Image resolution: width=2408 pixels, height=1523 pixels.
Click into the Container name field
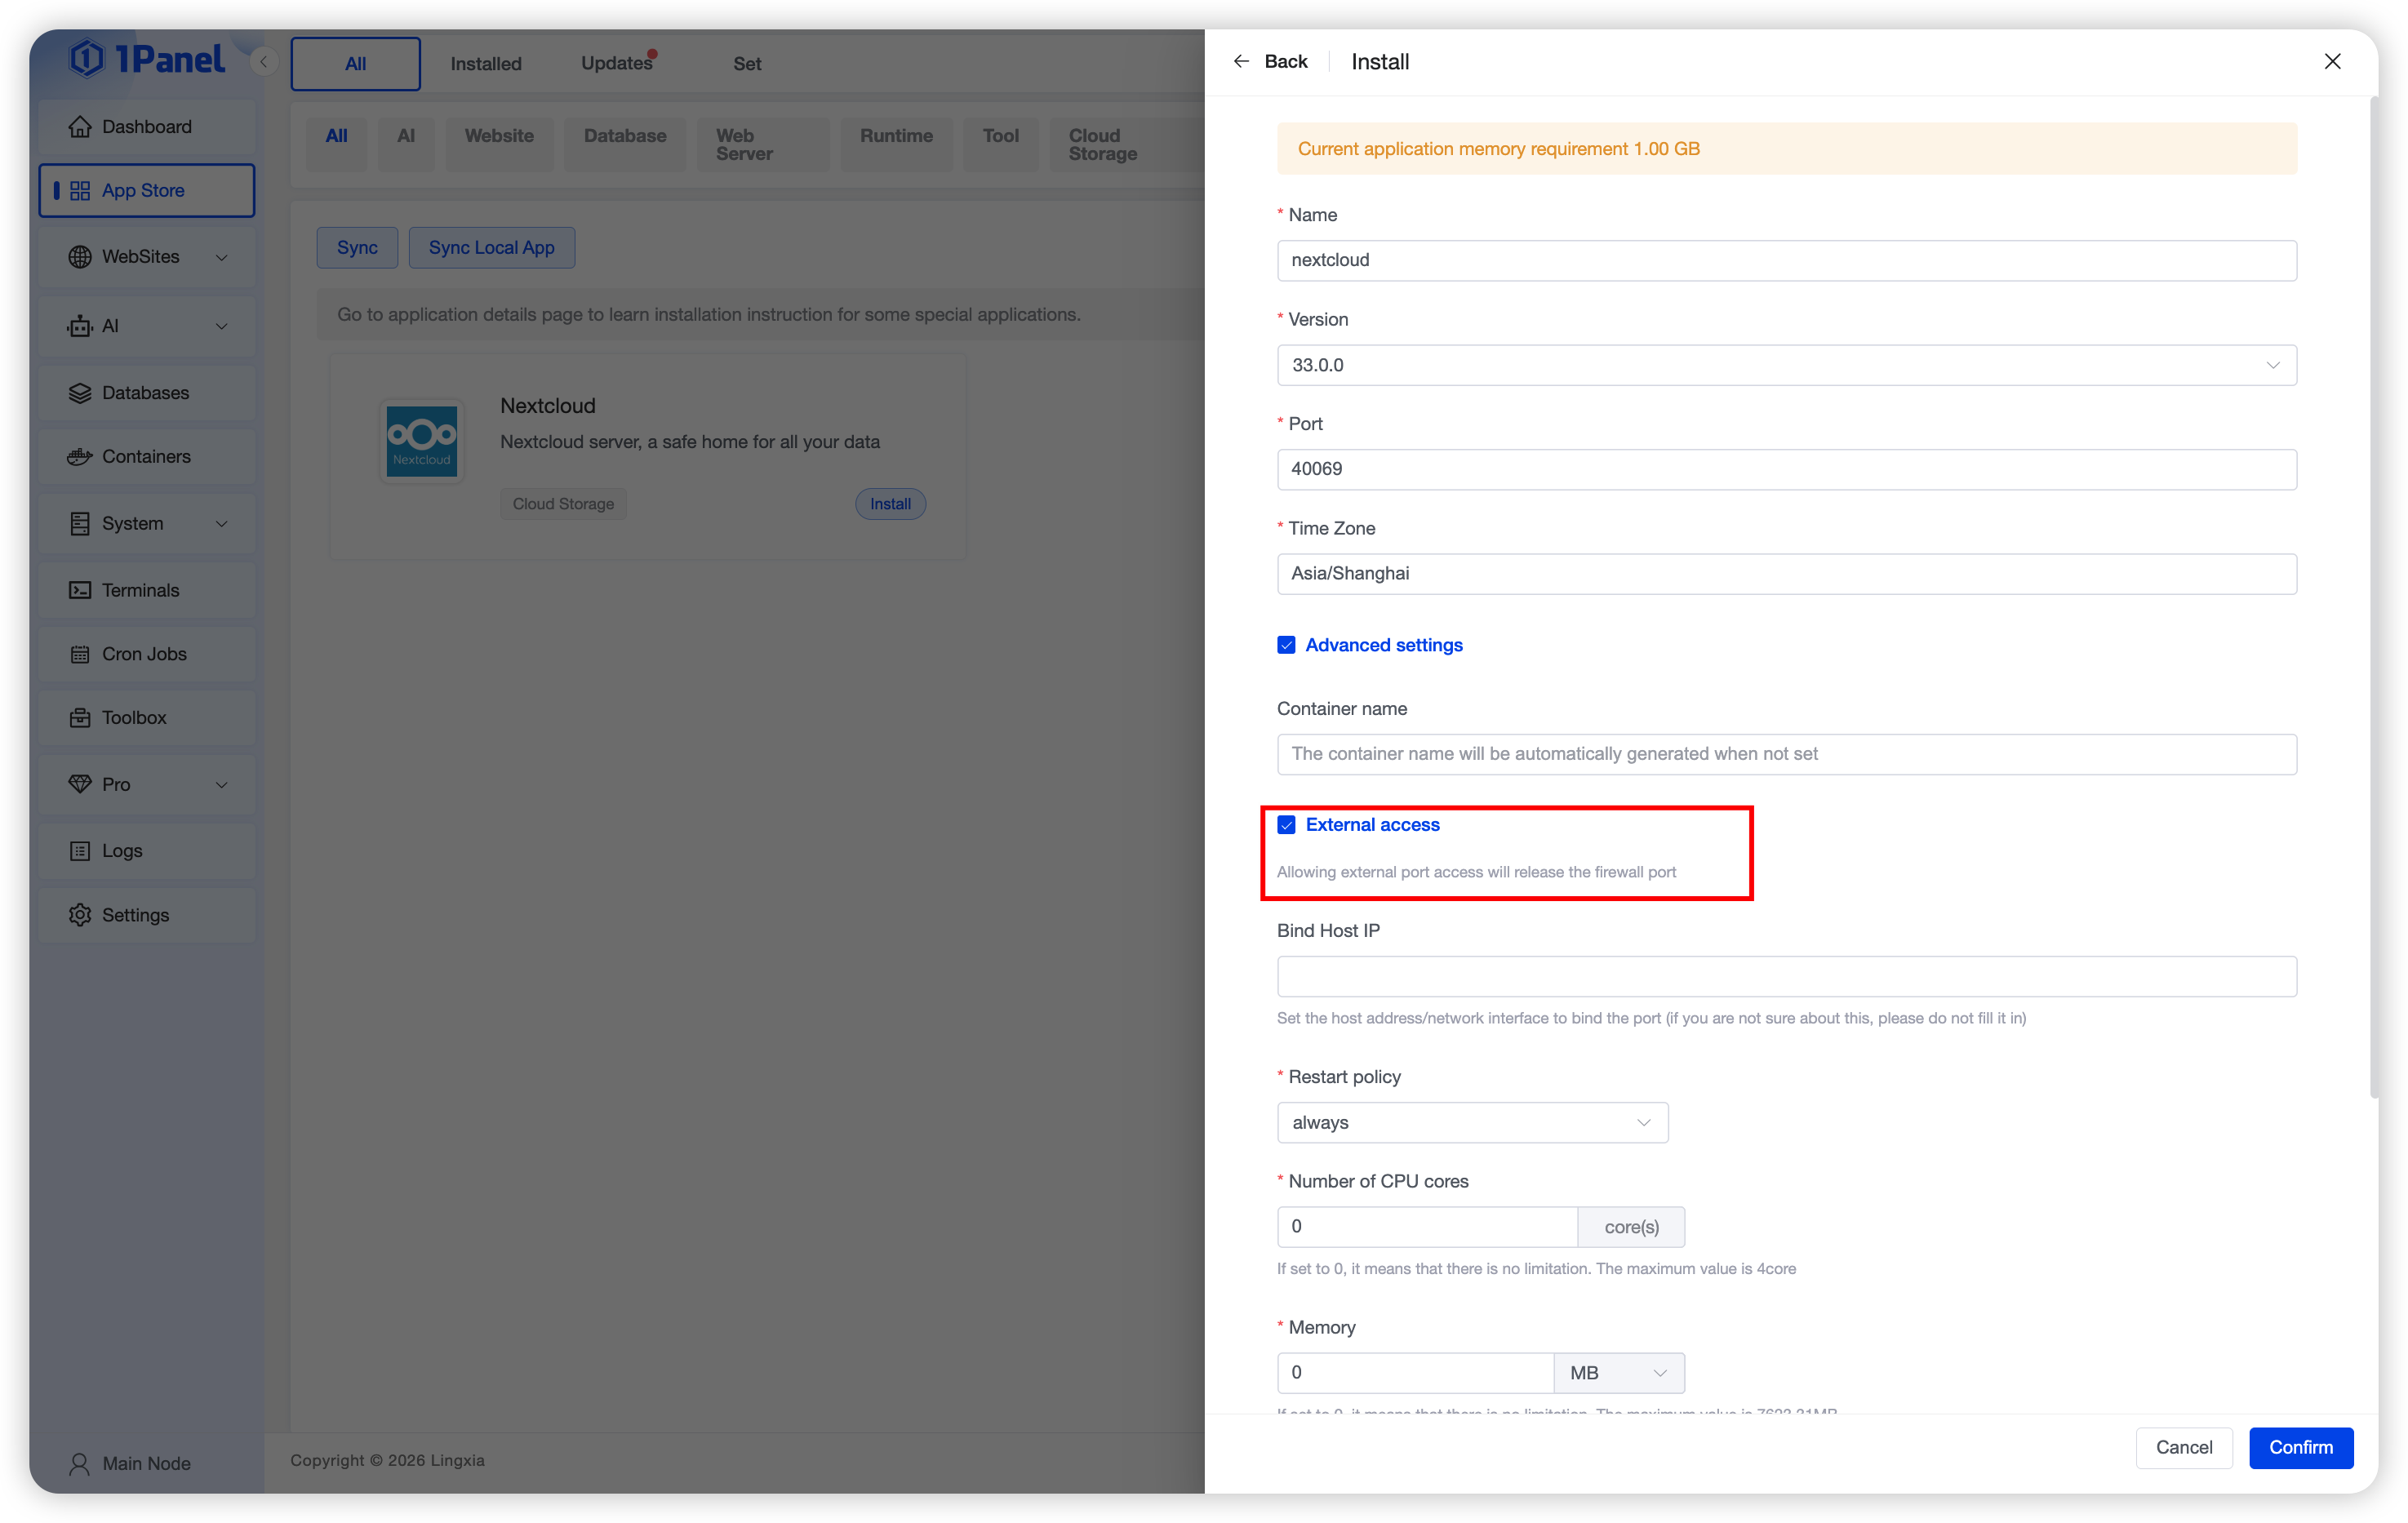point(1786,754)
